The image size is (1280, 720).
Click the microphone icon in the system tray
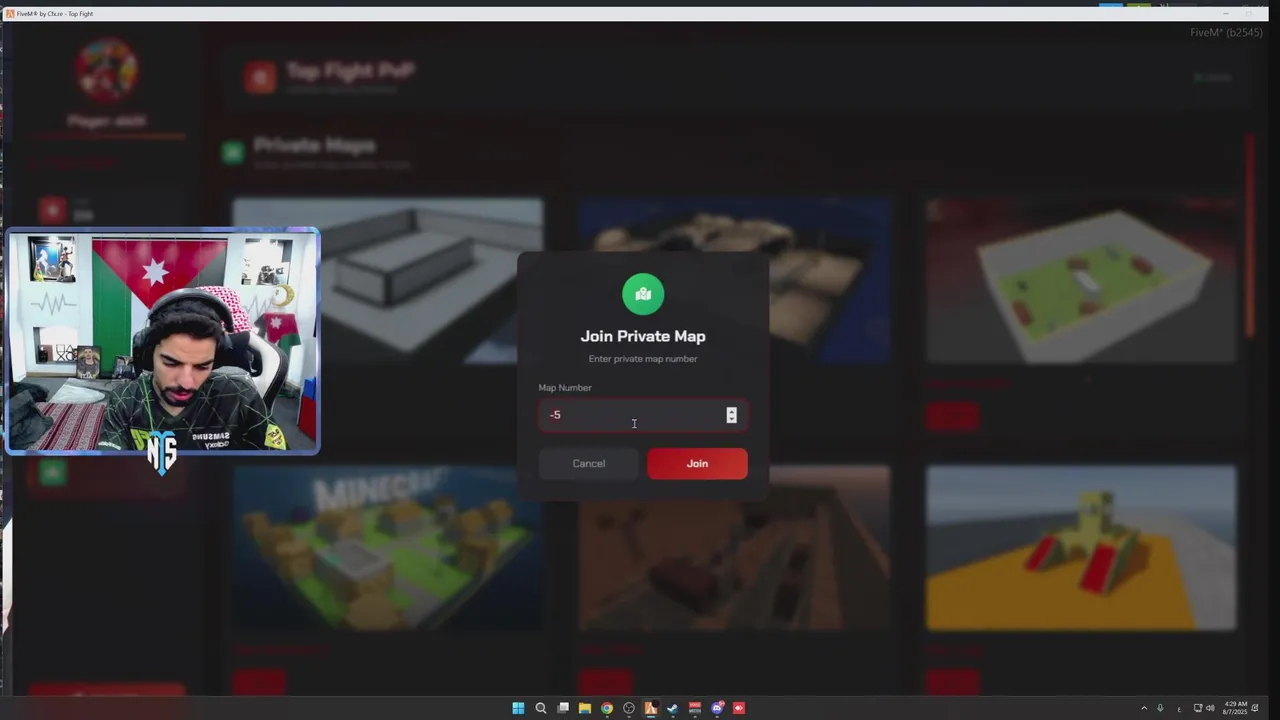click(1160, 708)
